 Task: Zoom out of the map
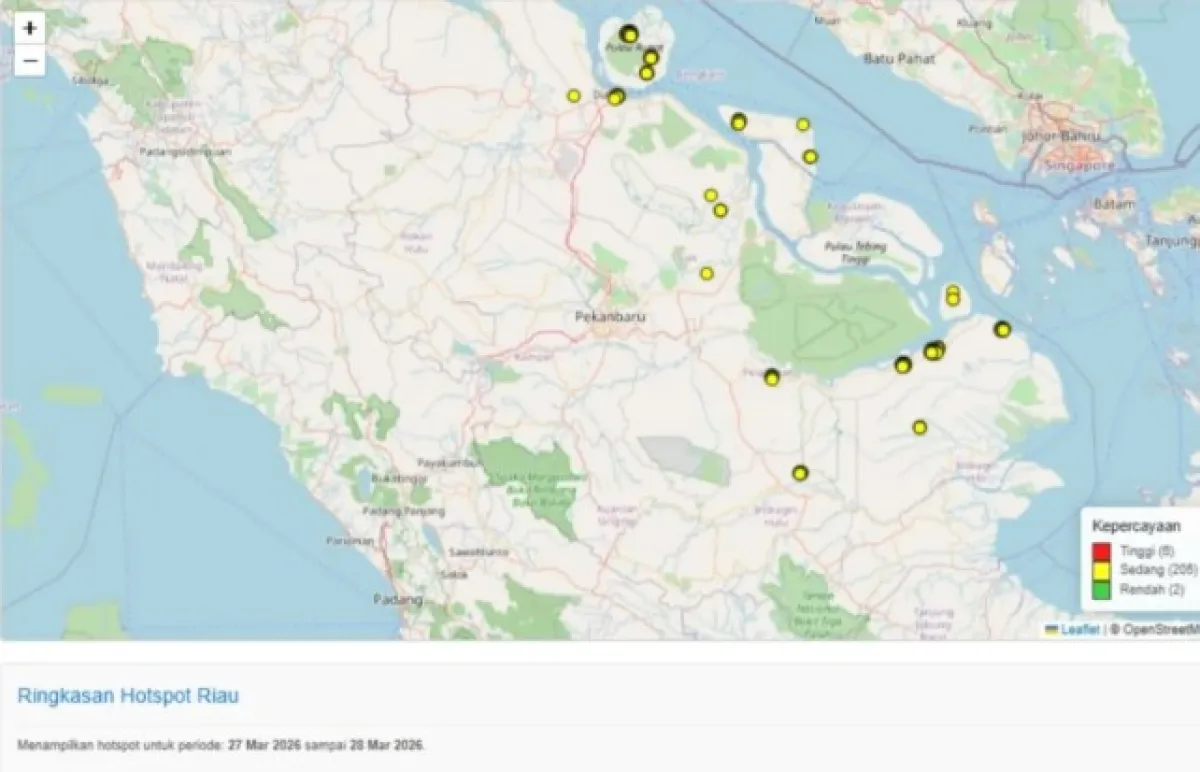tap(30, 61)
